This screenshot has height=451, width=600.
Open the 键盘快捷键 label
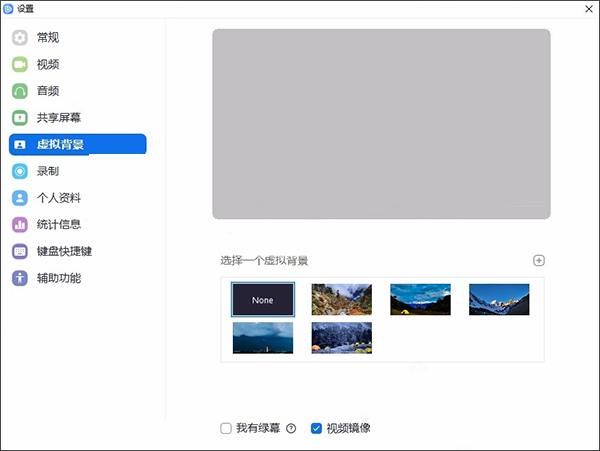[64, 251]
